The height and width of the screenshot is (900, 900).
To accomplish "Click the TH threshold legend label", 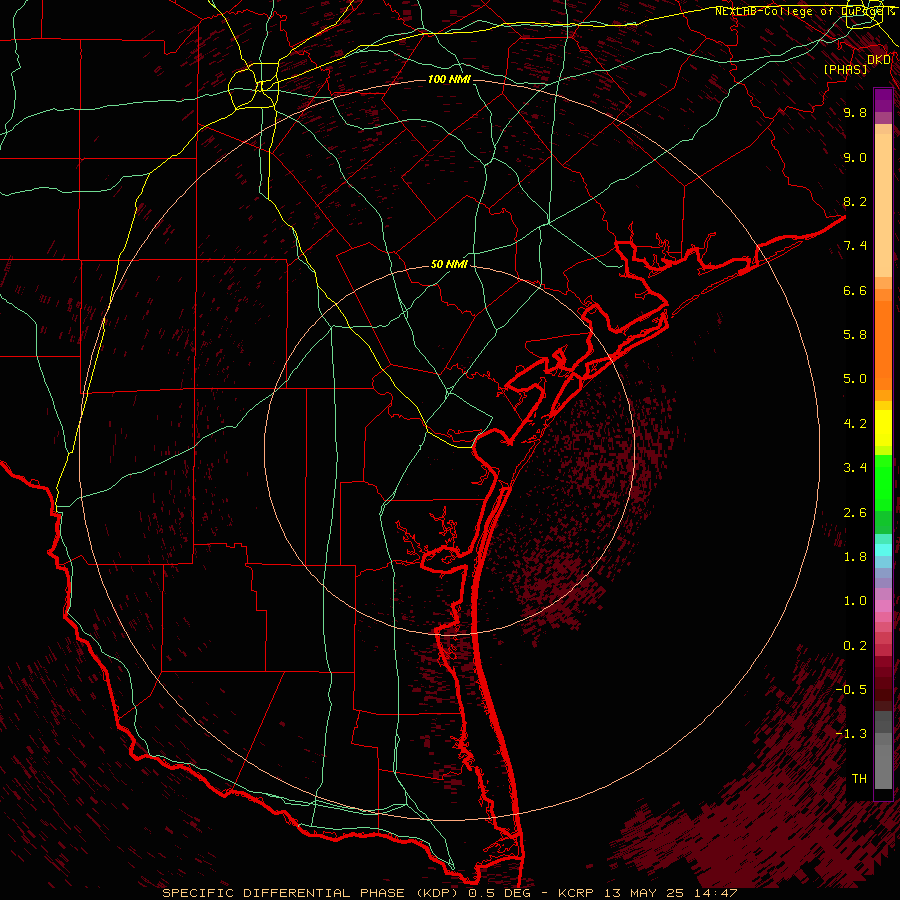I will point(859,779).
